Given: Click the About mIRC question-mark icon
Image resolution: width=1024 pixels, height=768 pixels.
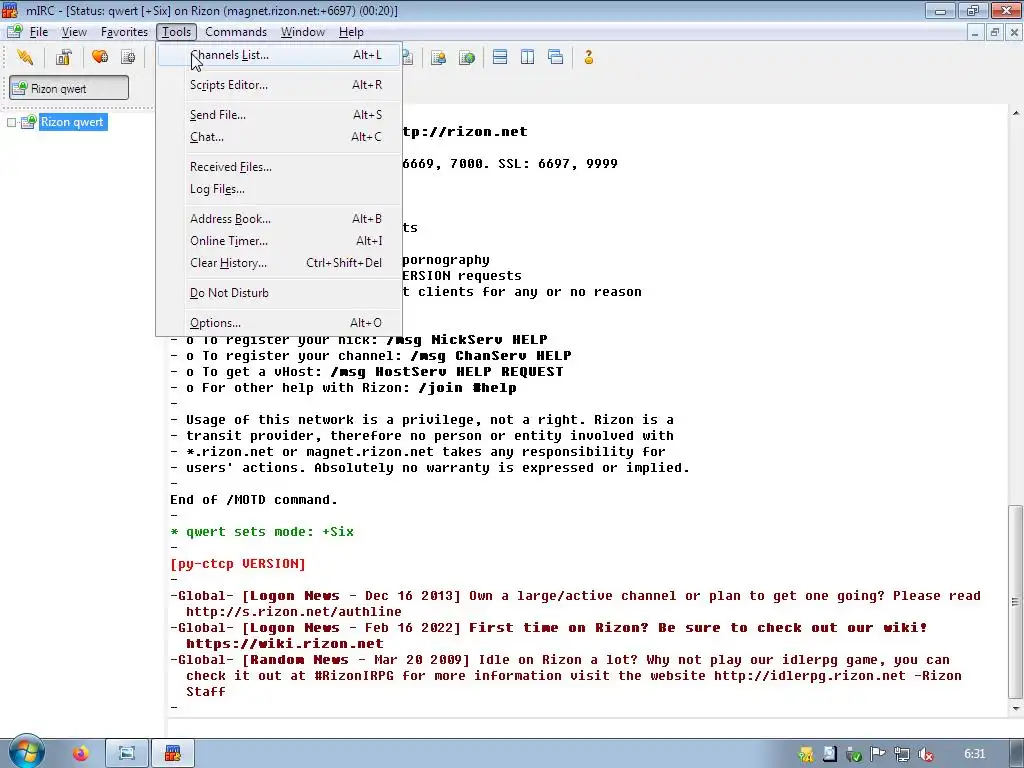Looking at the screenshot, I should tap(589, 57).
